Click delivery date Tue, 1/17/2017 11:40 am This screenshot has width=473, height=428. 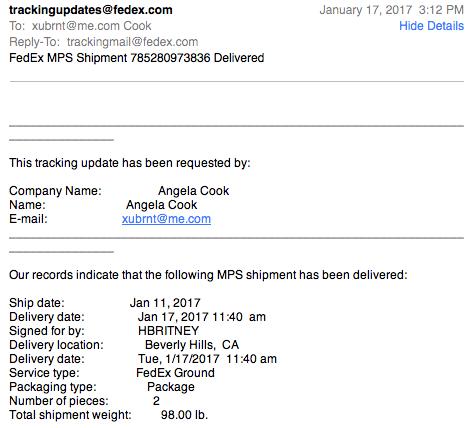207,359
